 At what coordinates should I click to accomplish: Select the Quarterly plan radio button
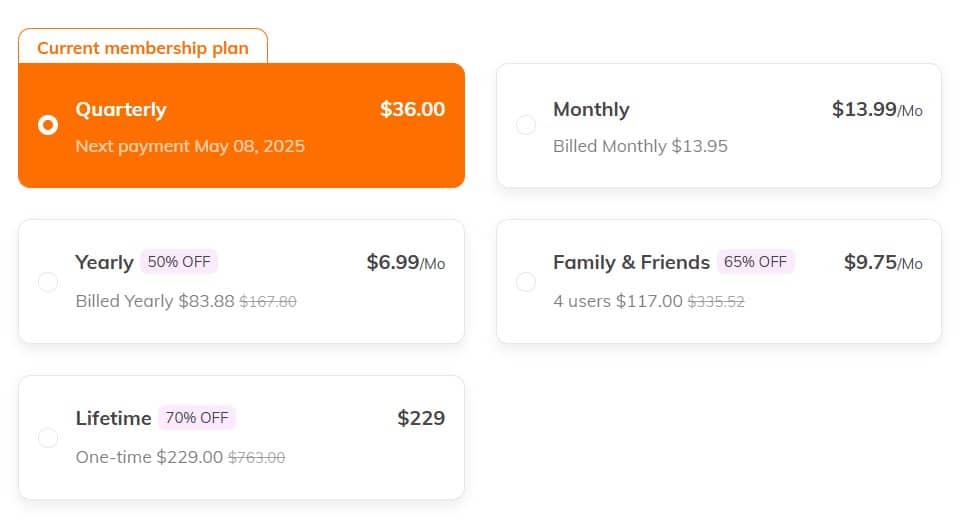(x=47, y=125)
